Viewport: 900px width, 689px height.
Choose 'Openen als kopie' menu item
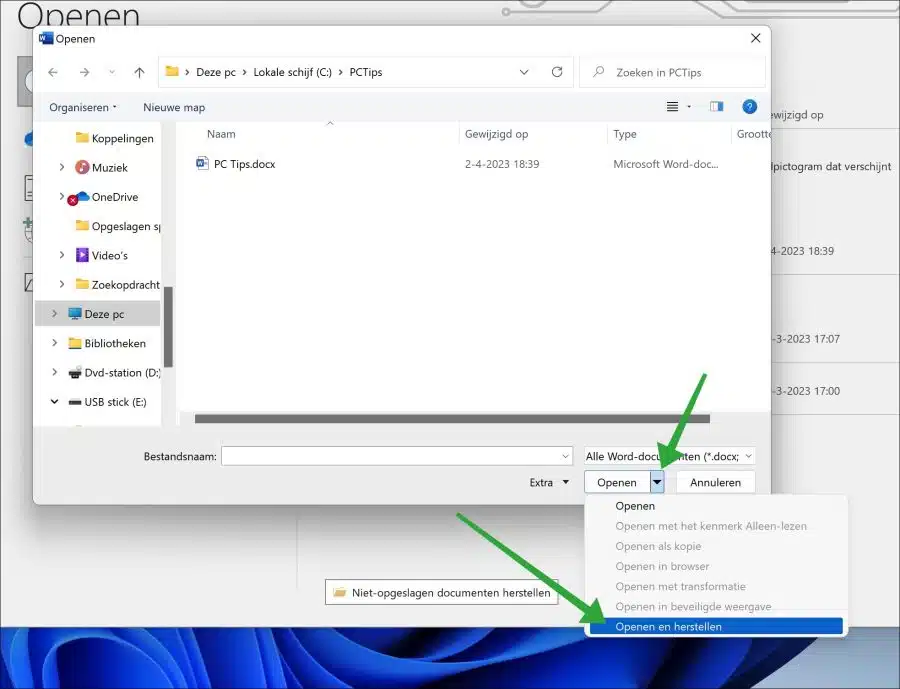pyautogui.click(x=716, y=546)
